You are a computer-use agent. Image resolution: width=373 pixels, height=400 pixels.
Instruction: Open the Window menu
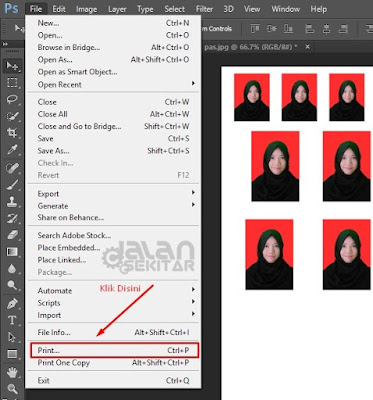point(286,9)
